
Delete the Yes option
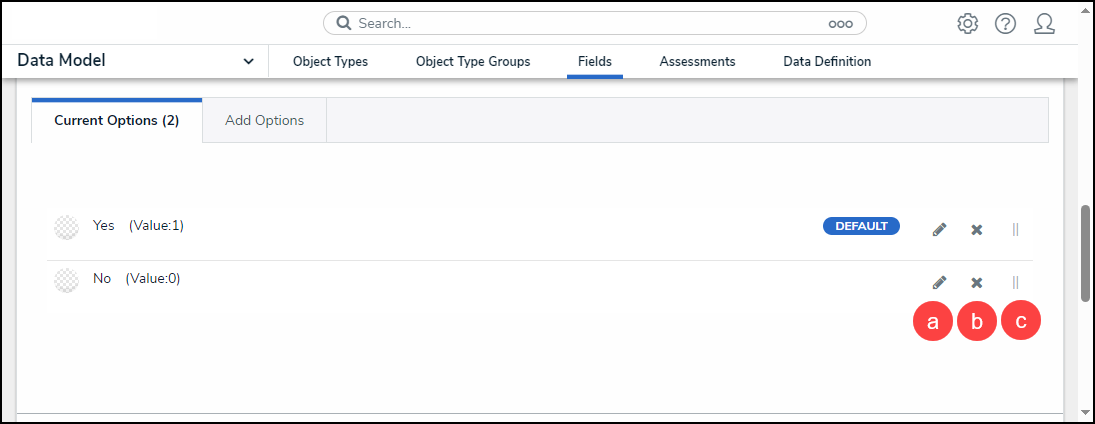click(977, 229)
